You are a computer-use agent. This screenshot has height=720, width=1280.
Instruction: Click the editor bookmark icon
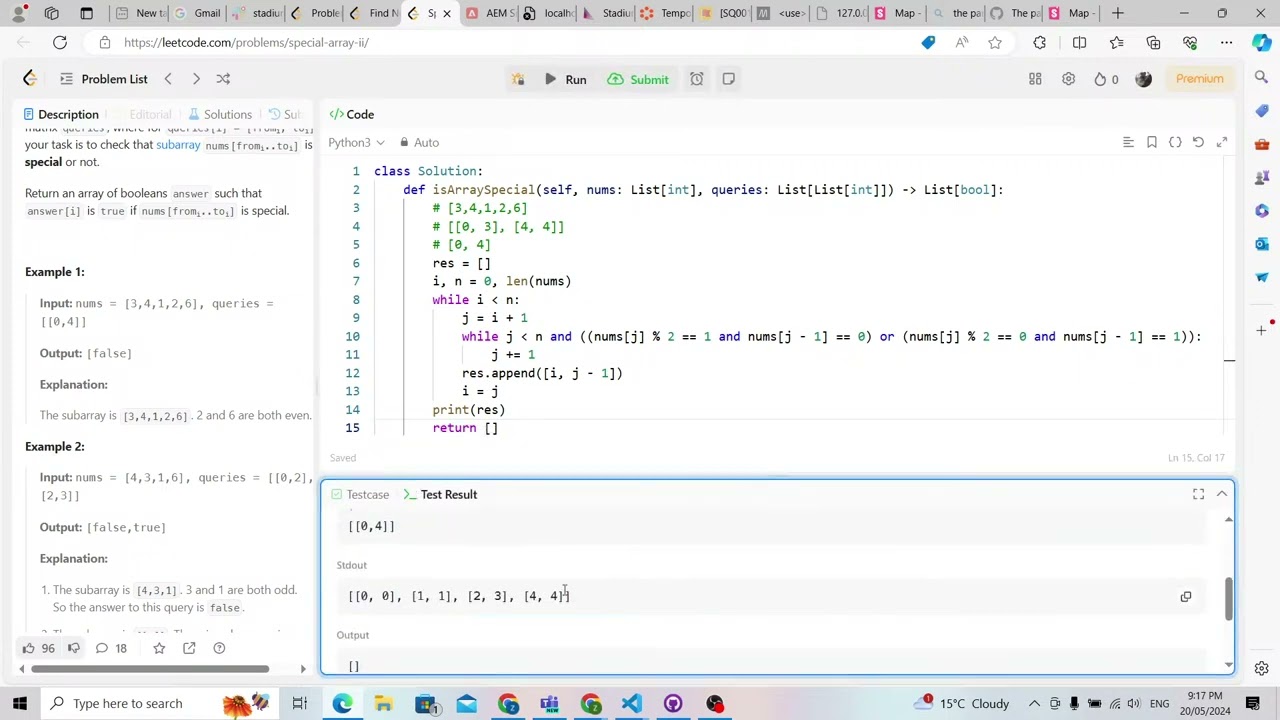click(x=1152, y=143)
